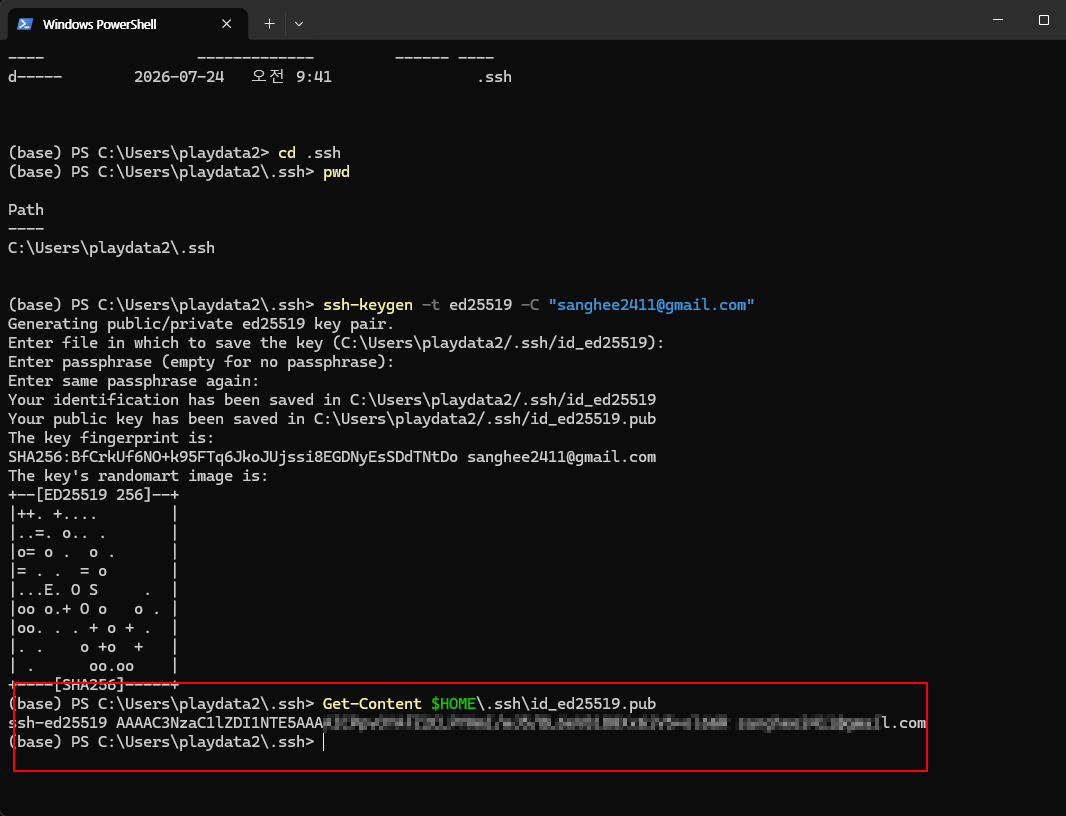Click the 'Enter file in which to save' line
Screen dimensions: 1066x816
tap(336, 343)
